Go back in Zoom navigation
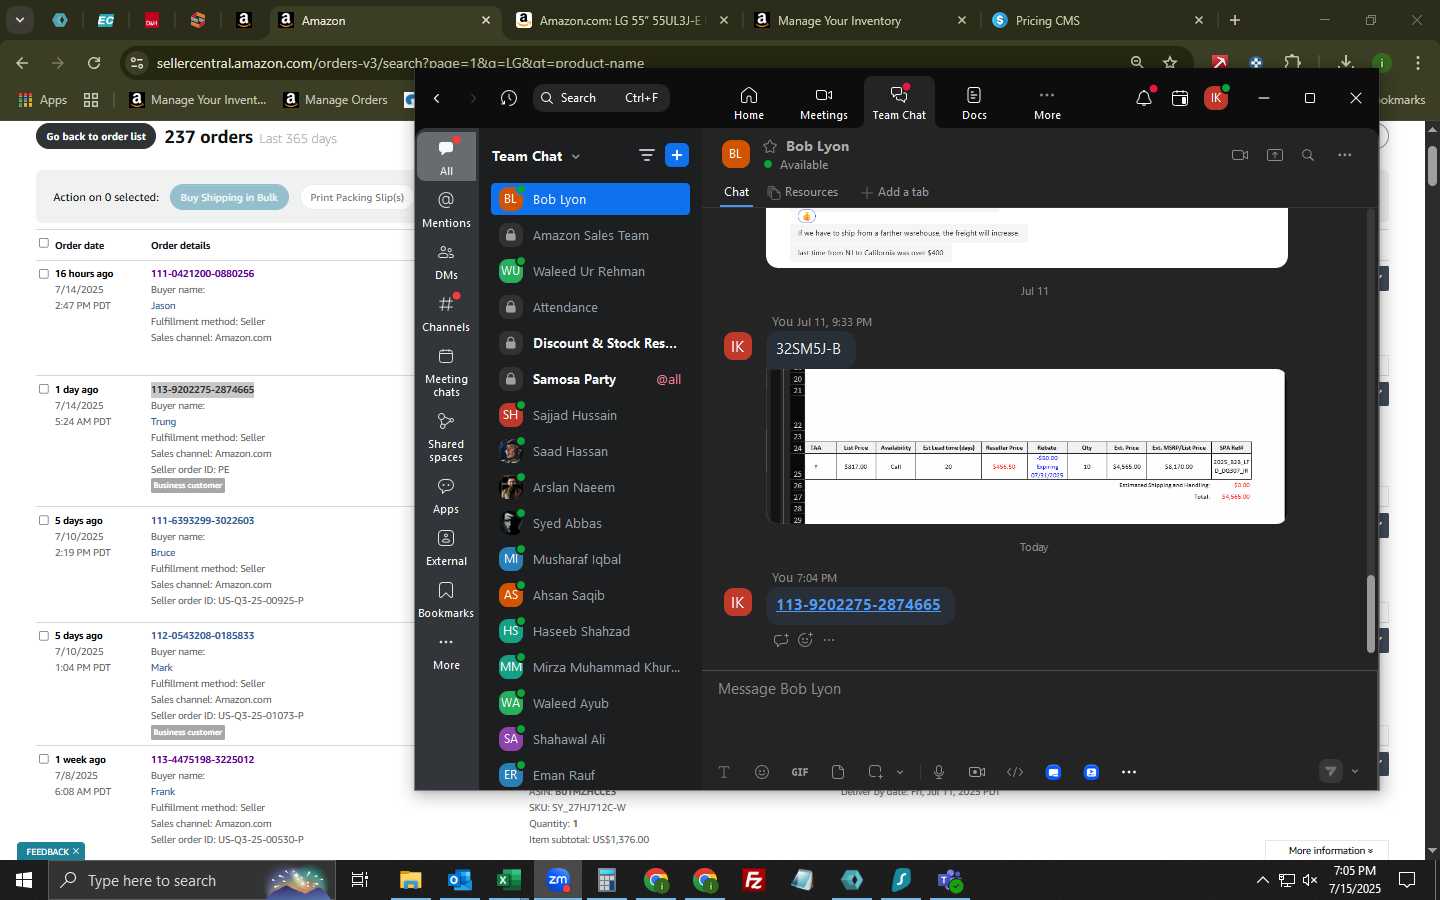Viewport: 1440px width, 900px height. coord(437,98)
